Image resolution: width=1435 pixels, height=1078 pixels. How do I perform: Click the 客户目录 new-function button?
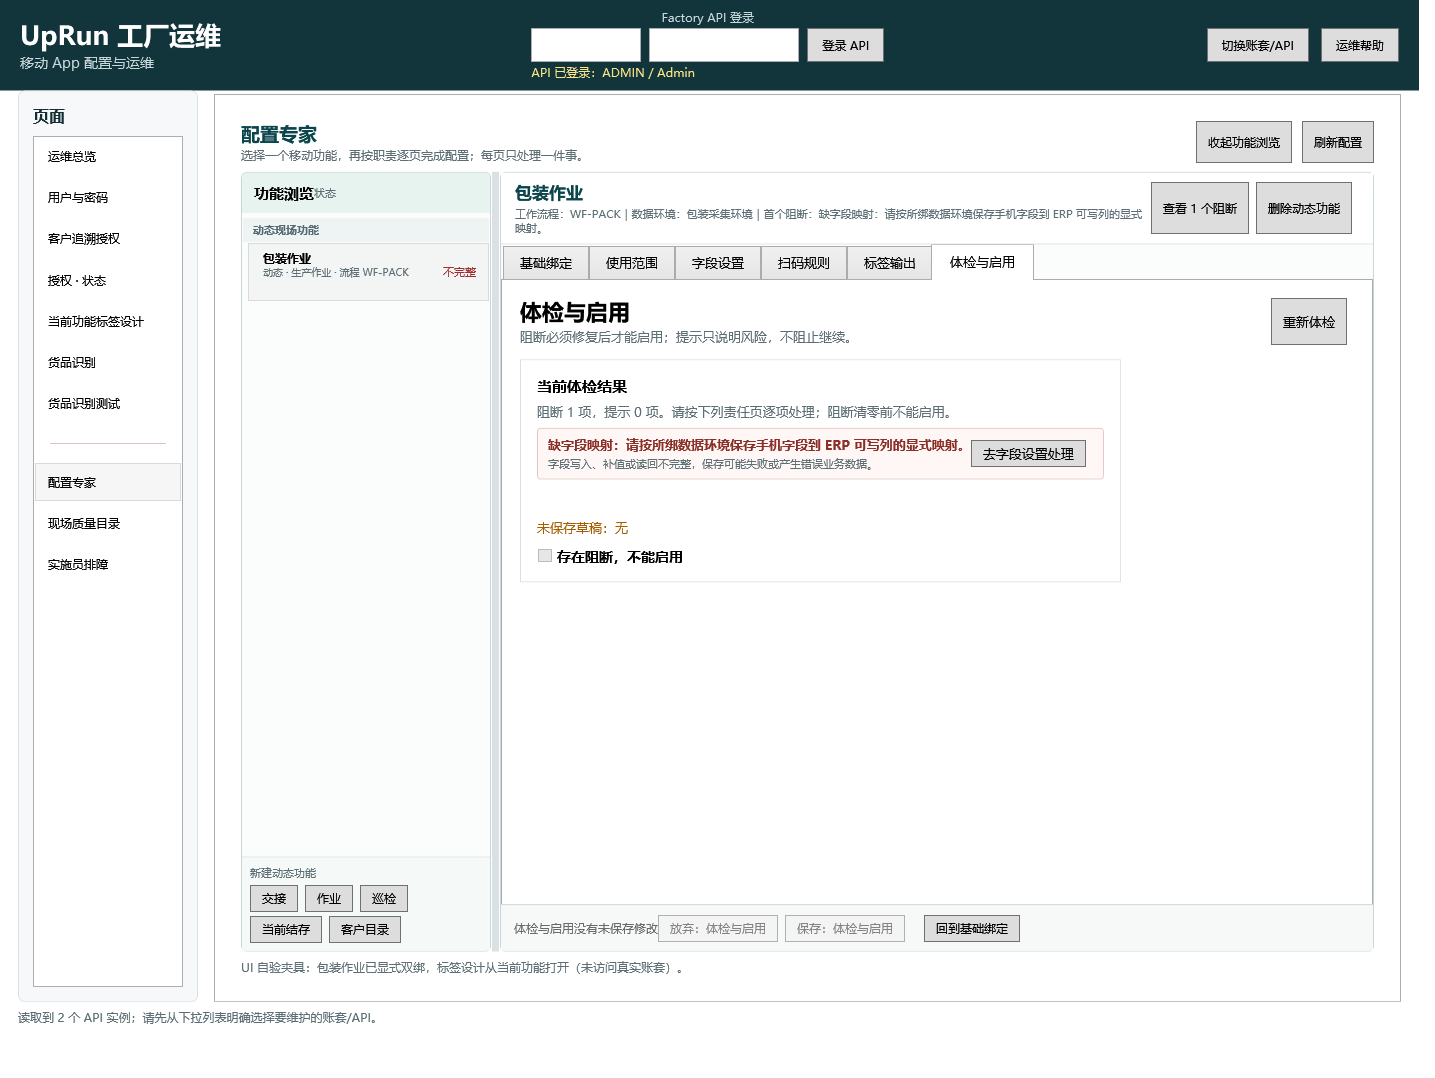pyautogui.click(x=365, y=930)
